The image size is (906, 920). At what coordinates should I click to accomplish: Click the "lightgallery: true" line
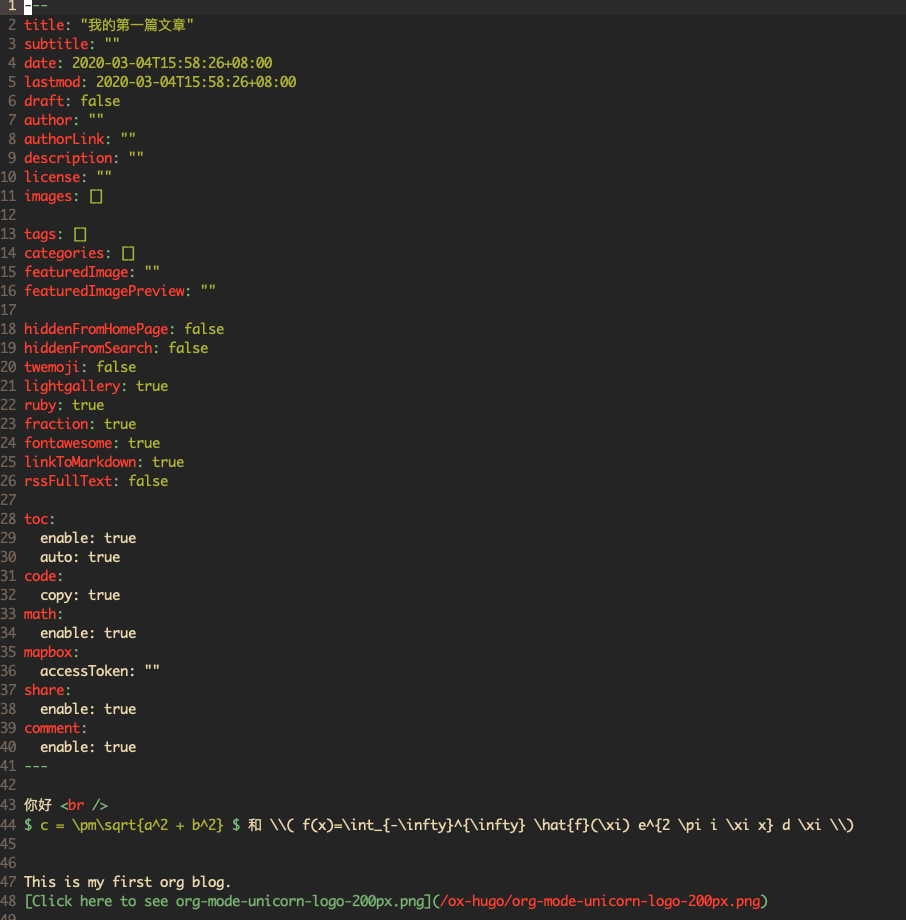pyautogui.click(x=96, y=386)
